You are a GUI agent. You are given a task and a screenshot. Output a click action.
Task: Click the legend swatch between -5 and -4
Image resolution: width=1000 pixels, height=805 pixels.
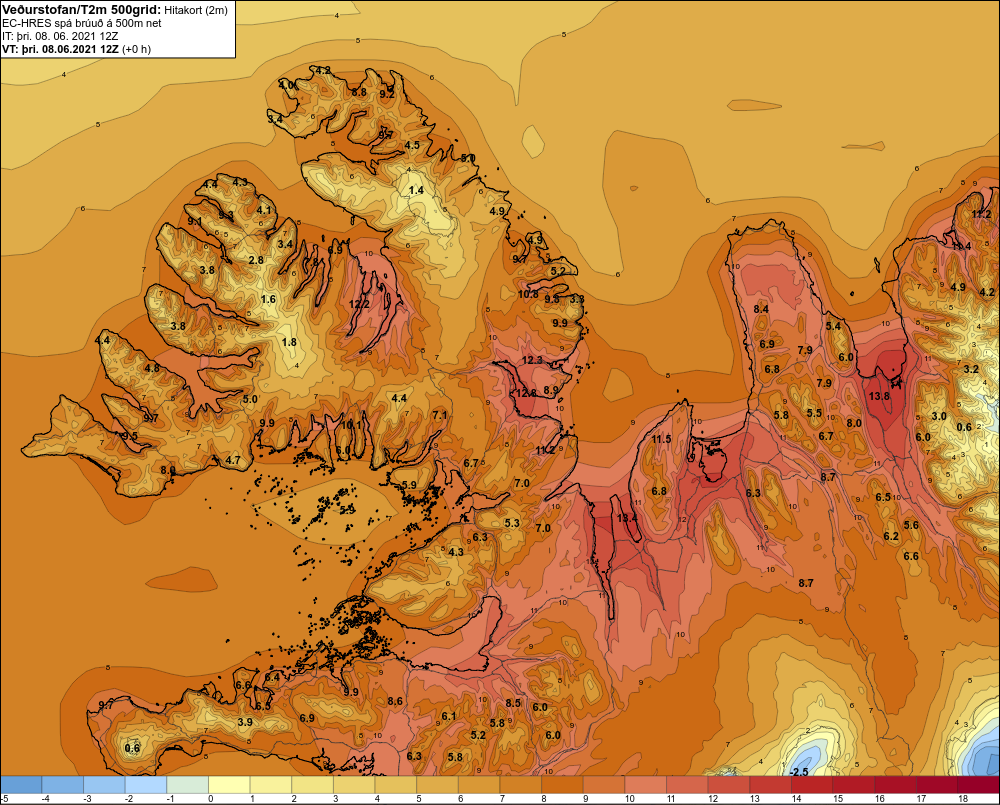point(21,785)
